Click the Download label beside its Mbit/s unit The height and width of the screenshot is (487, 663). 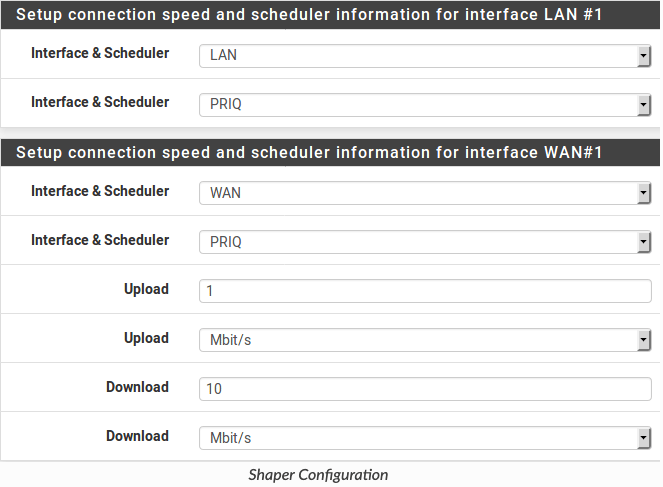point(137,436)
